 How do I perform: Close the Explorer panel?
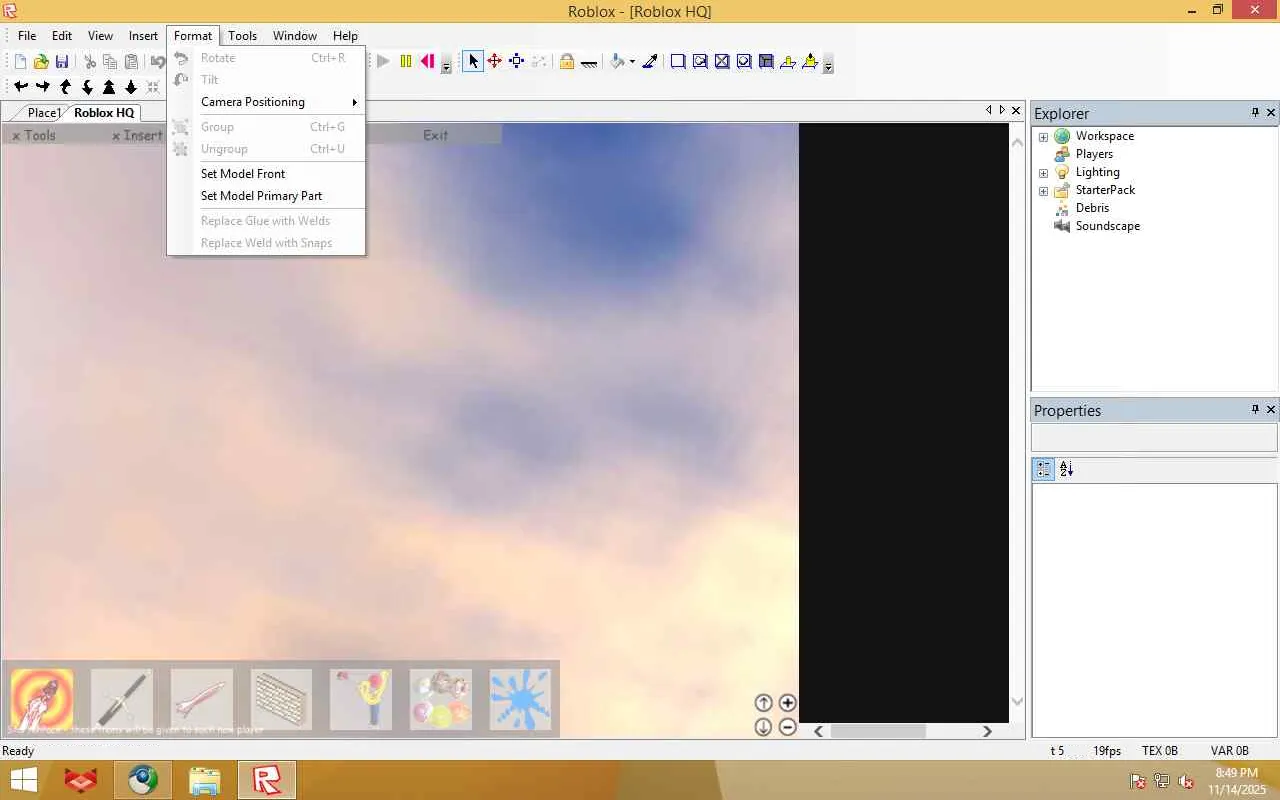pyautogui.click(x=1271, y=113)
